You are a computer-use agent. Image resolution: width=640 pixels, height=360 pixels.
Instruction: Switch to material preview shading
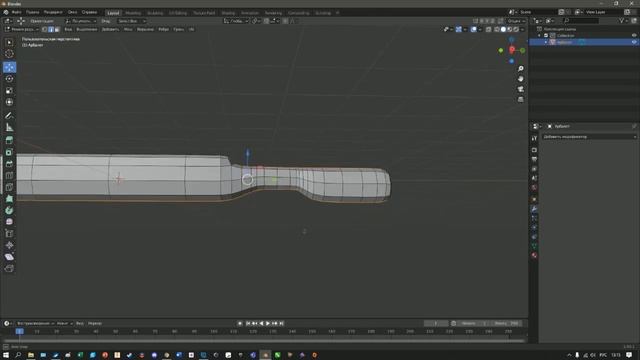point(510,29)
